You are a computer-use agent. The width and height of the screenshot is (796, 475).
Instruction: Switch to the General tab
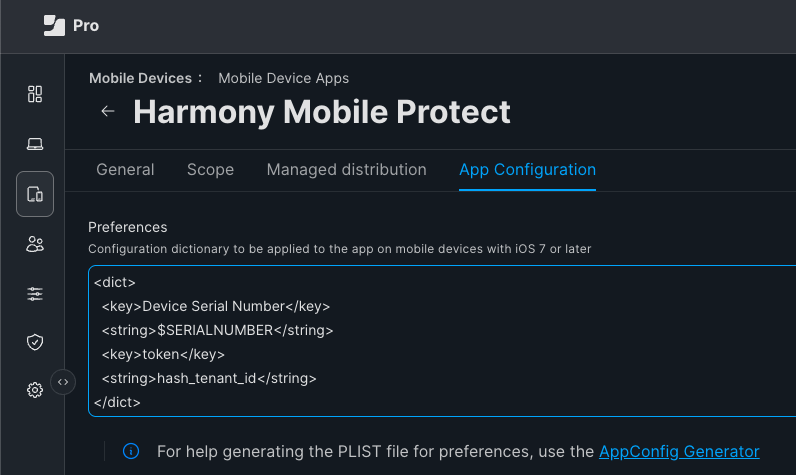click(125, 169)
